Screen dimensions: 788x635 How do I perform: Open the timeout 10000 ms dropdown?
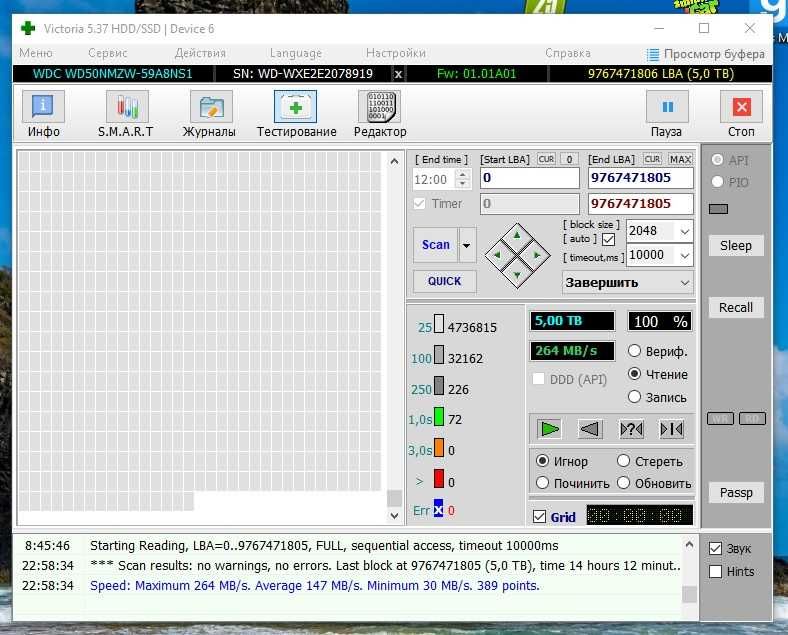click(x=684, y=255)
